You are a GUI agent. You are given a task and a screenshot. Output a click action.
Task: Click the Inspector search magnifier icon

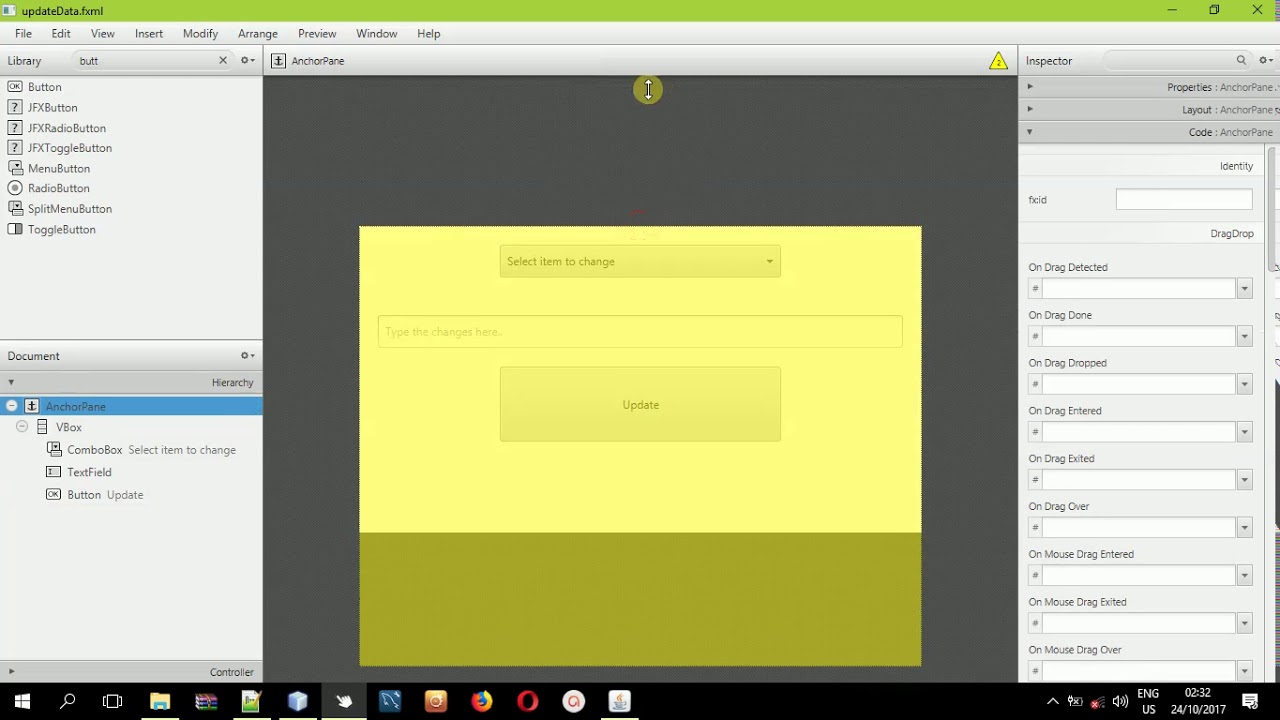pyautogui.click(x=1241, y=60)
